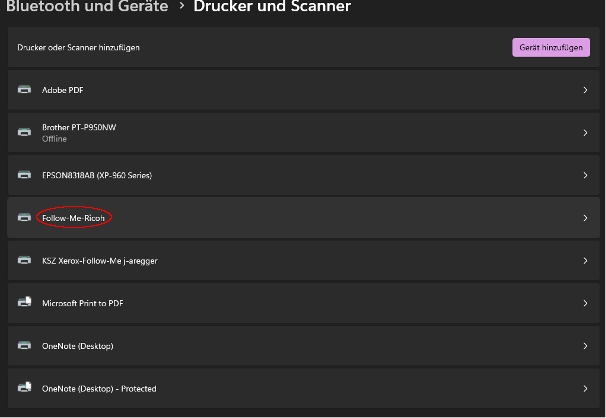Click the Brother PT-P950NW printer icon
Image resolution: width=606 pixels, height=418 pixels.
24,132
